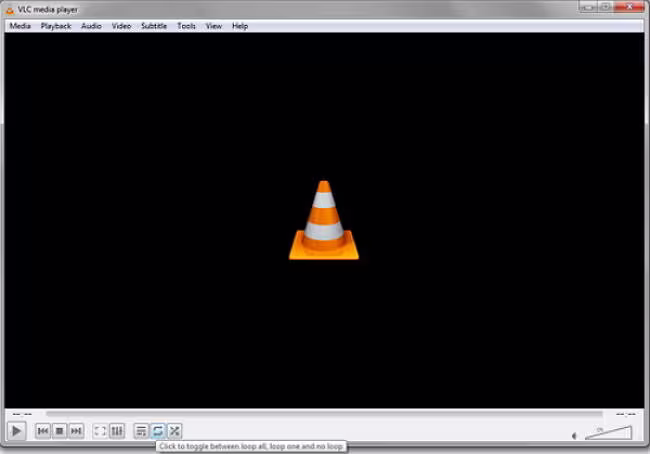The image size is (650, 454).
Task: Open the Media menu
Action: [x=20, y=26]
